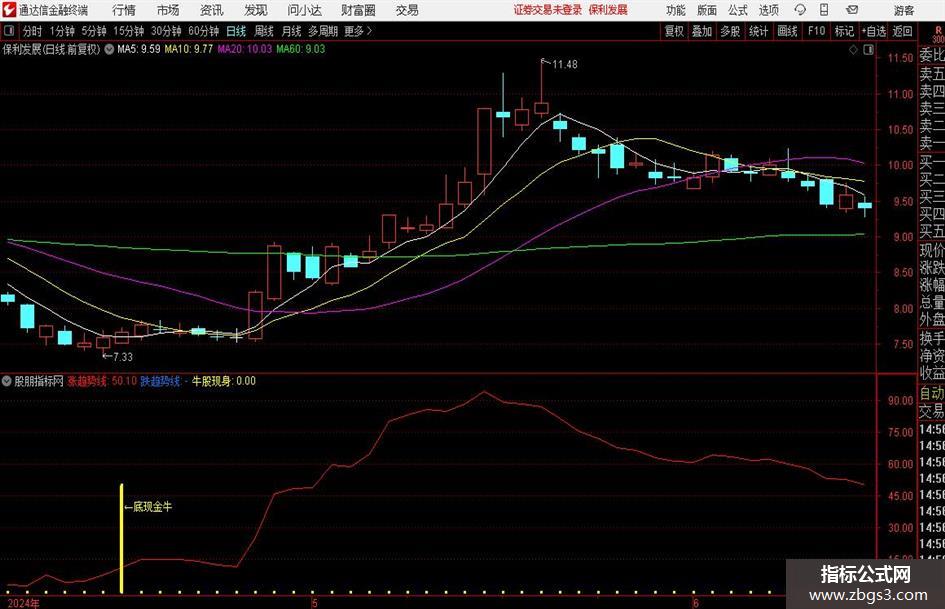Click the 证券交易未登录 login link
The height and width of the screenshot is (609, 945).
tap(548, 10)
